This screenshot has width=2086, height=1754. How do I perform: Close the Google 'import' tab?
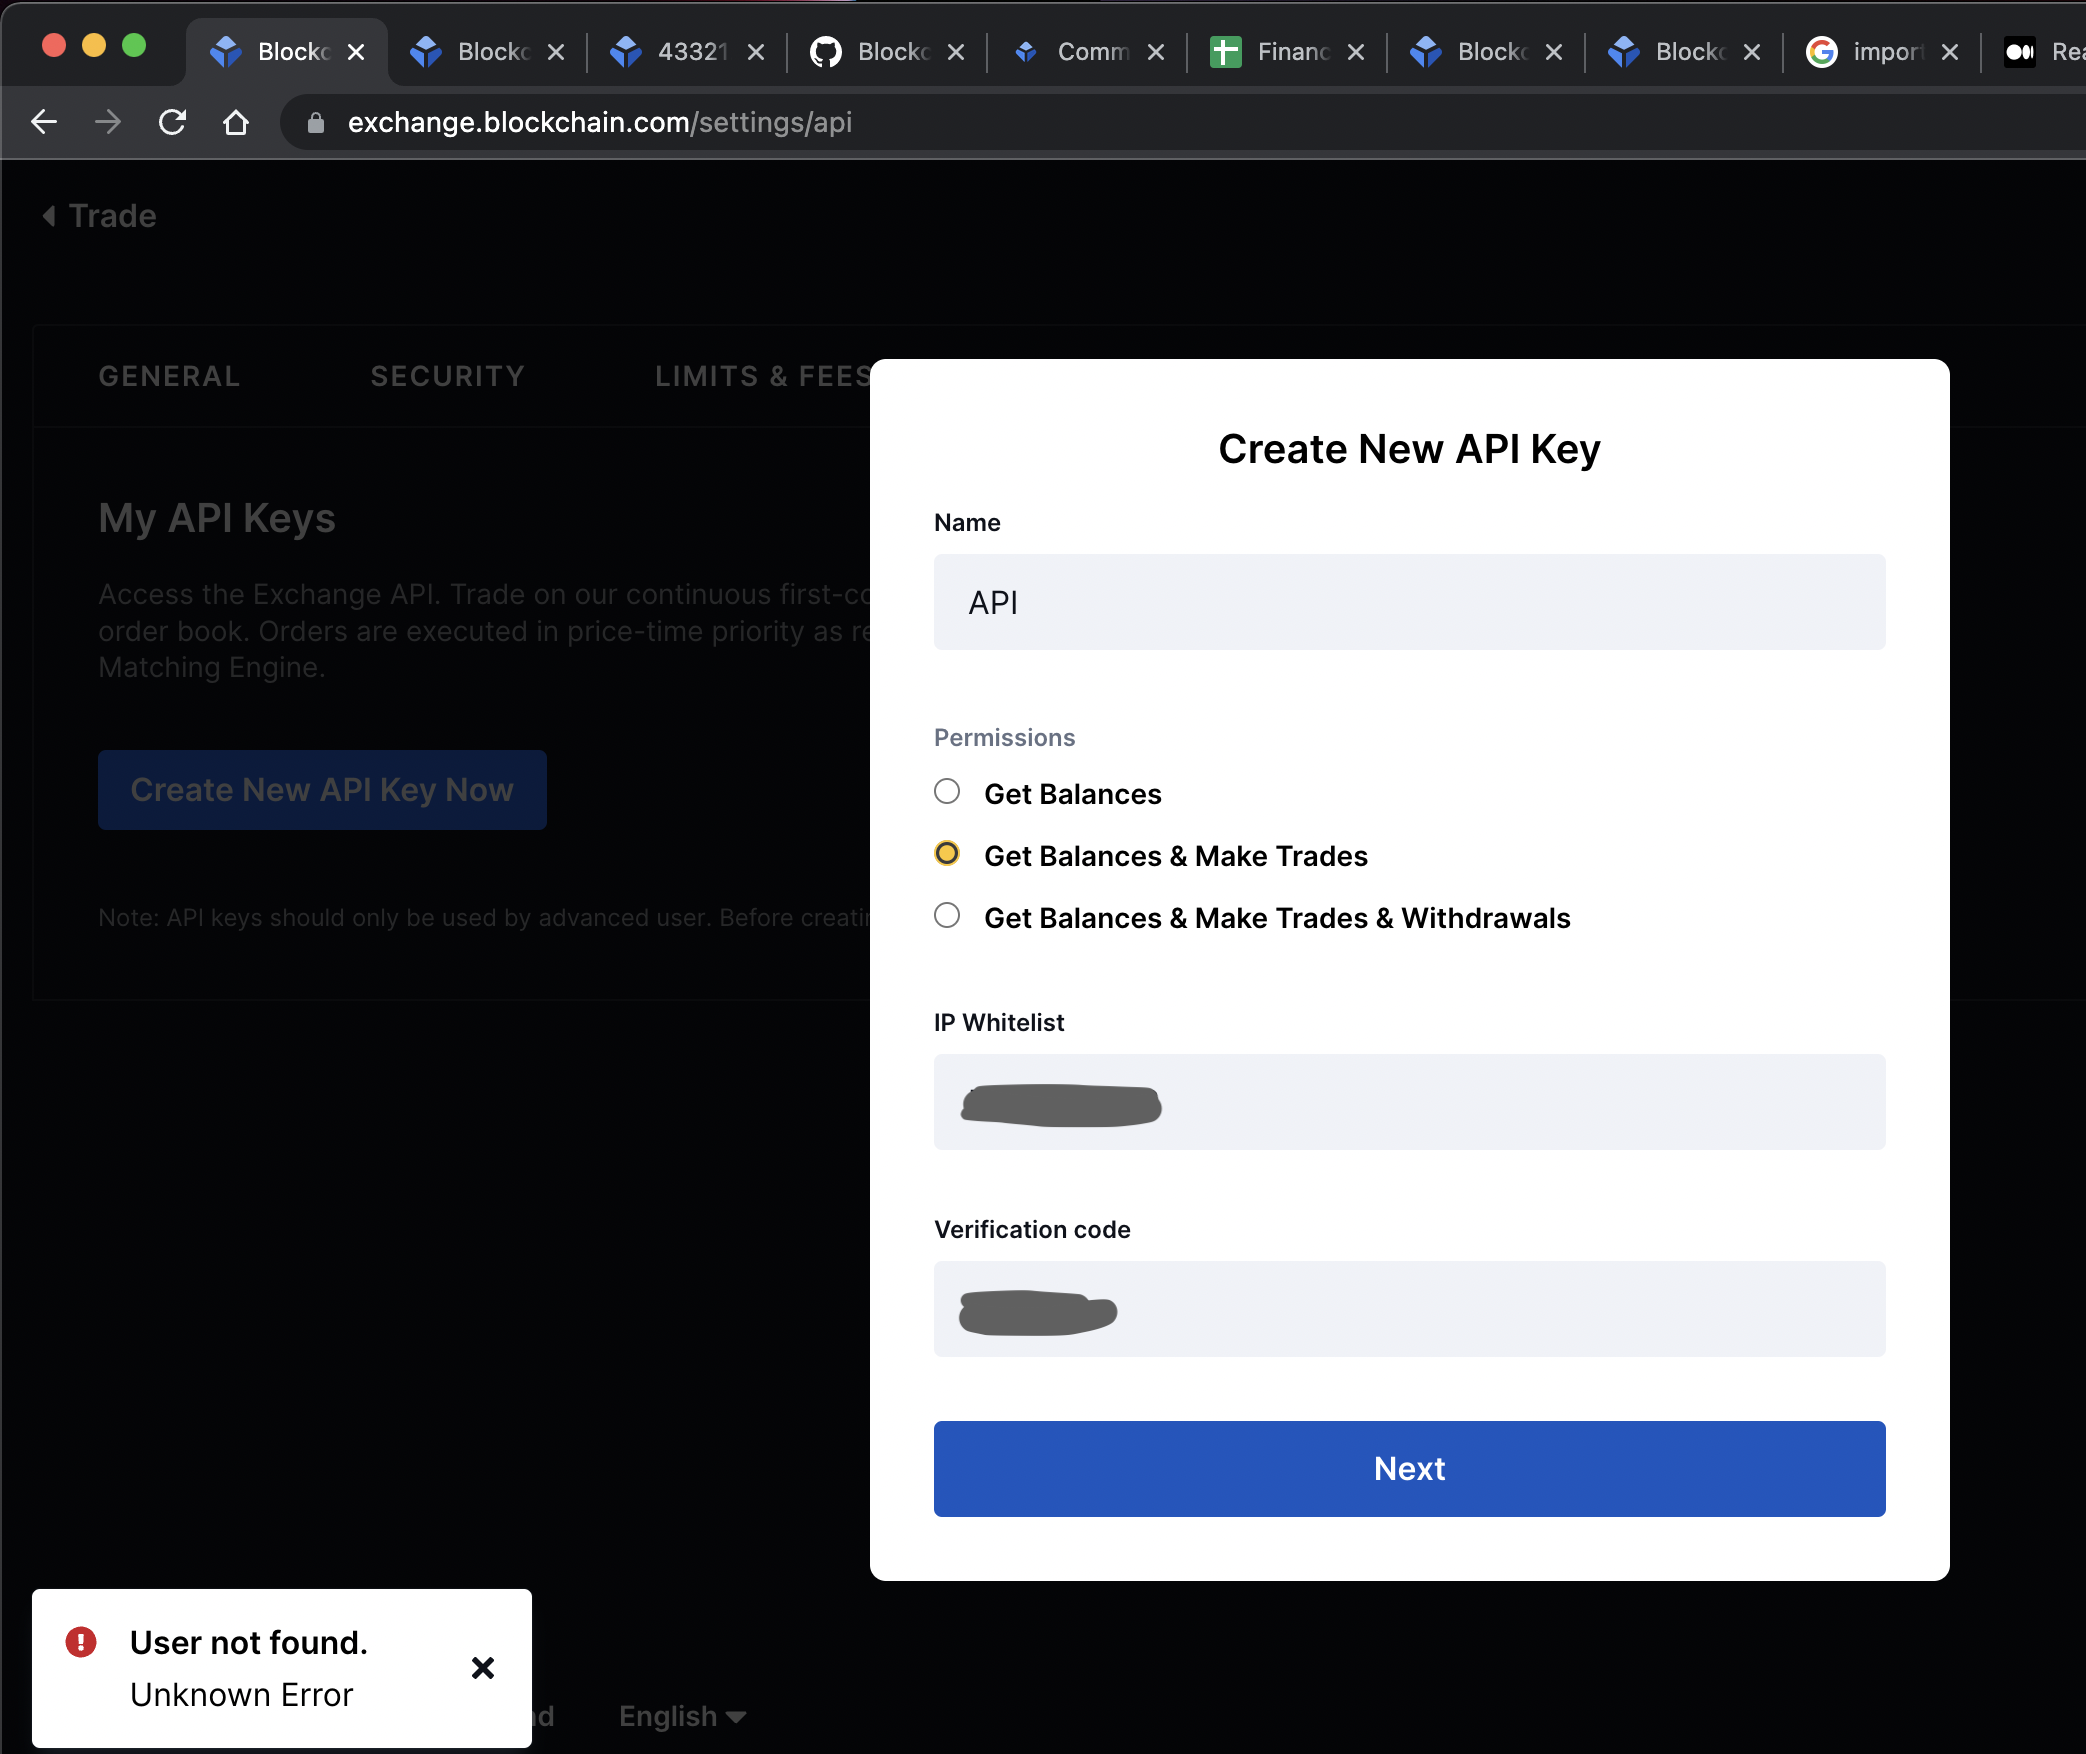click(1949, 52)
